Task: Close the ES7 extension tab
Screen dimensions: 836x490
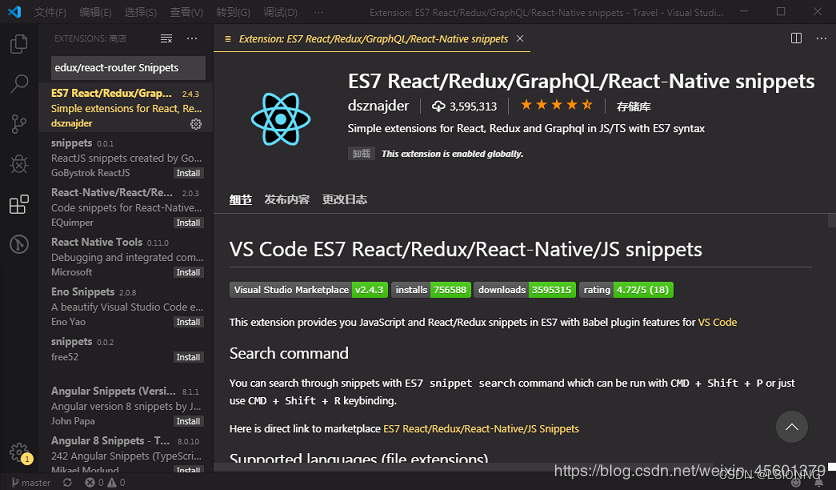Action: [x=520, y=38]
